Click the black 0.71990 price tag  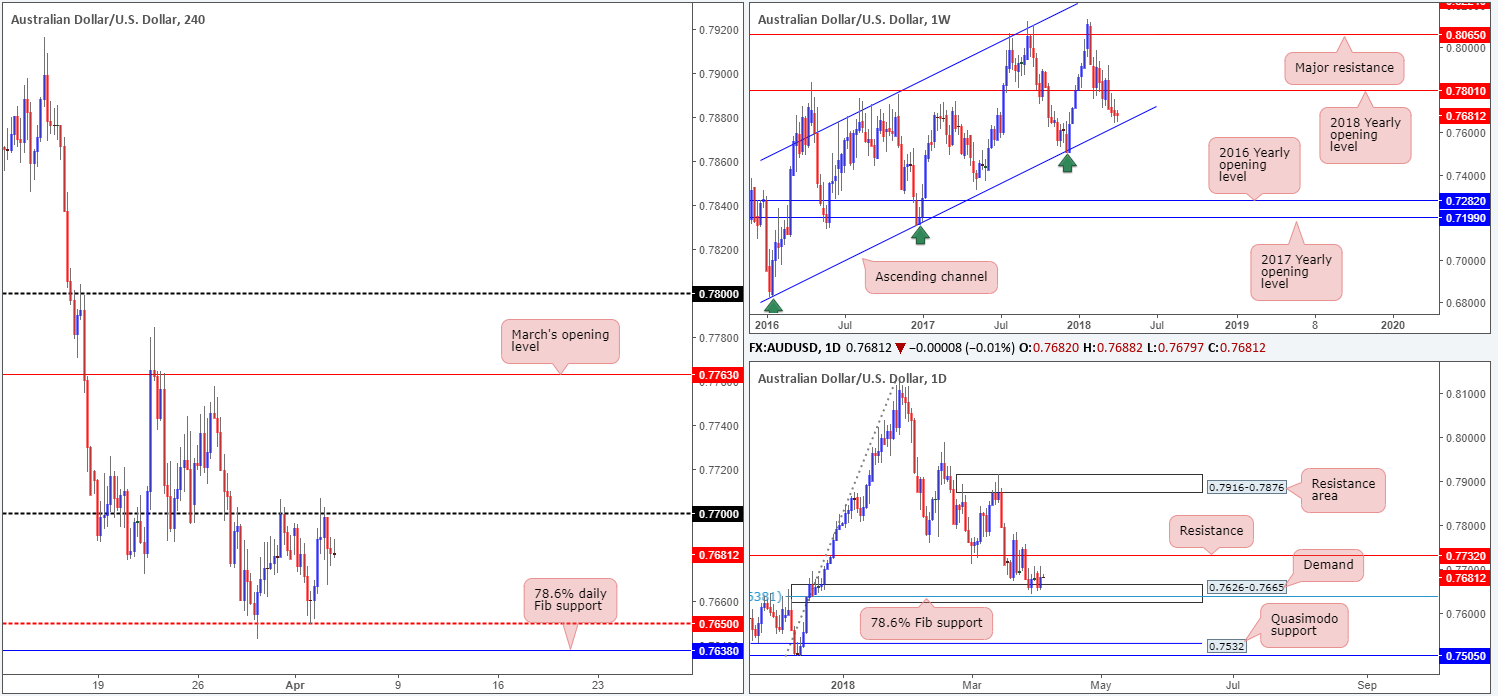(1465, 217)
